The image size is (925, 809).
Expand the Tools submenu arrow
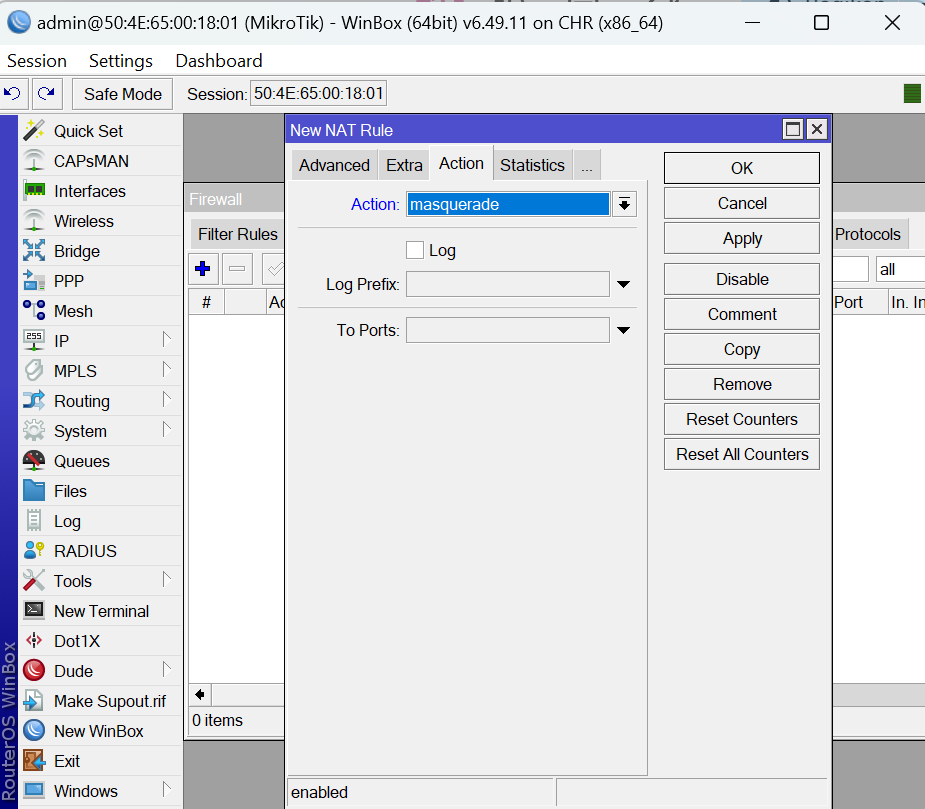point(167,579)
